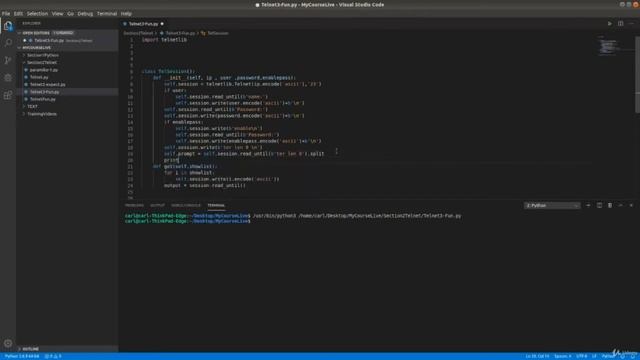Click the editor vertical scrollbar
This screenshot has height=360, width=640.
[637, 75]
